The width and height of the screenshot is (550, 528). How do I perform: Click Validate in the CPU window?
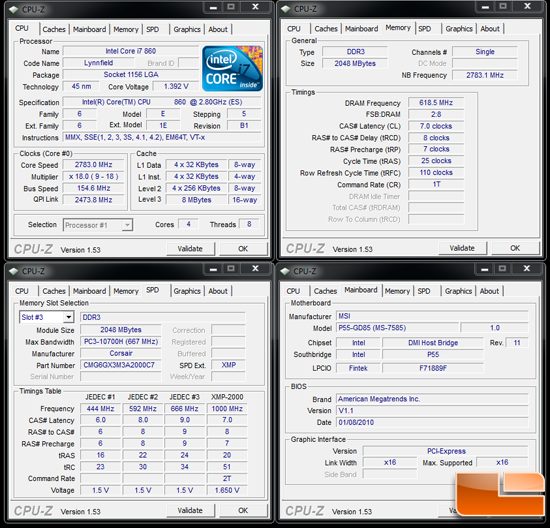point(190,249)
